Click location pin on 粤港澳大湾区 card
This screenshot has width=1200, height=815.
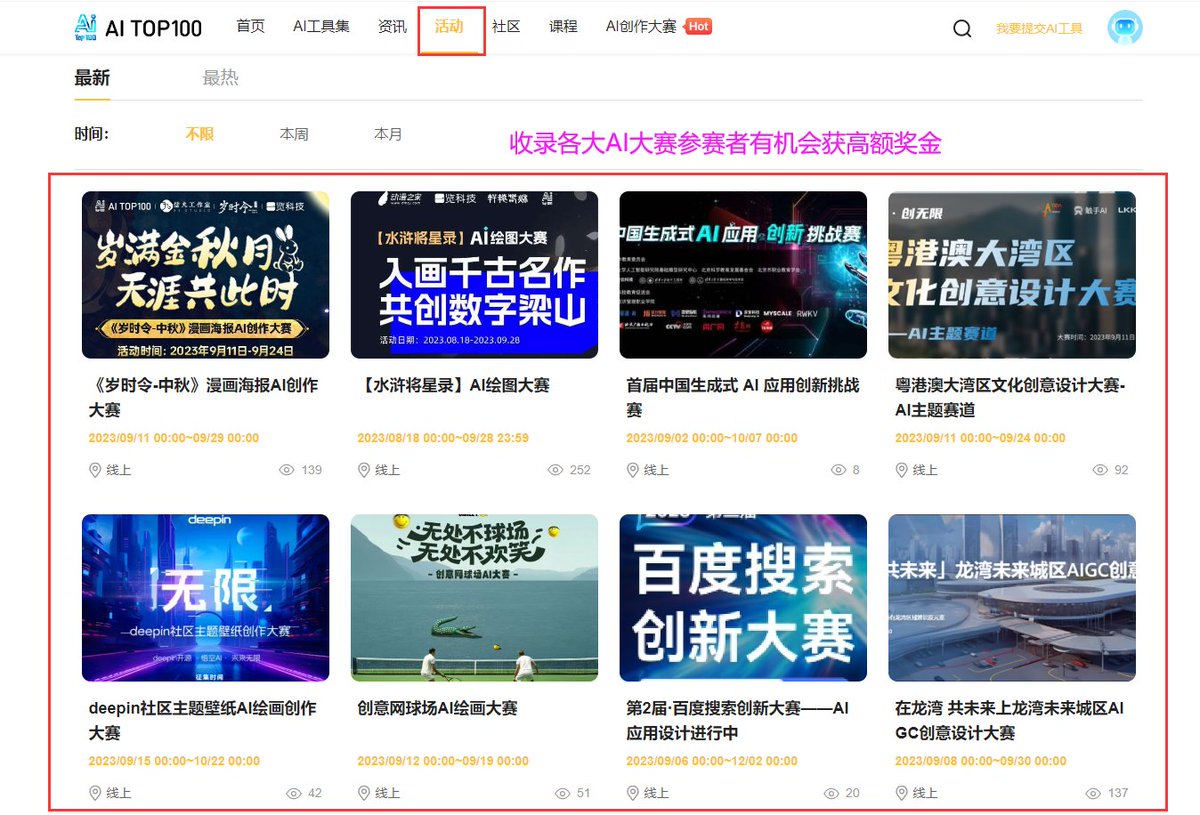903,470
